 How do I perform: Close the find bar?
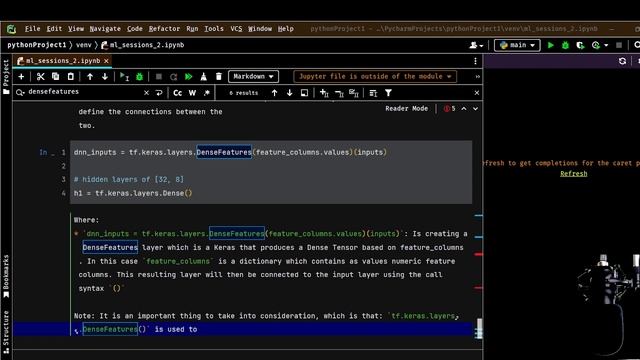point(476,93)
